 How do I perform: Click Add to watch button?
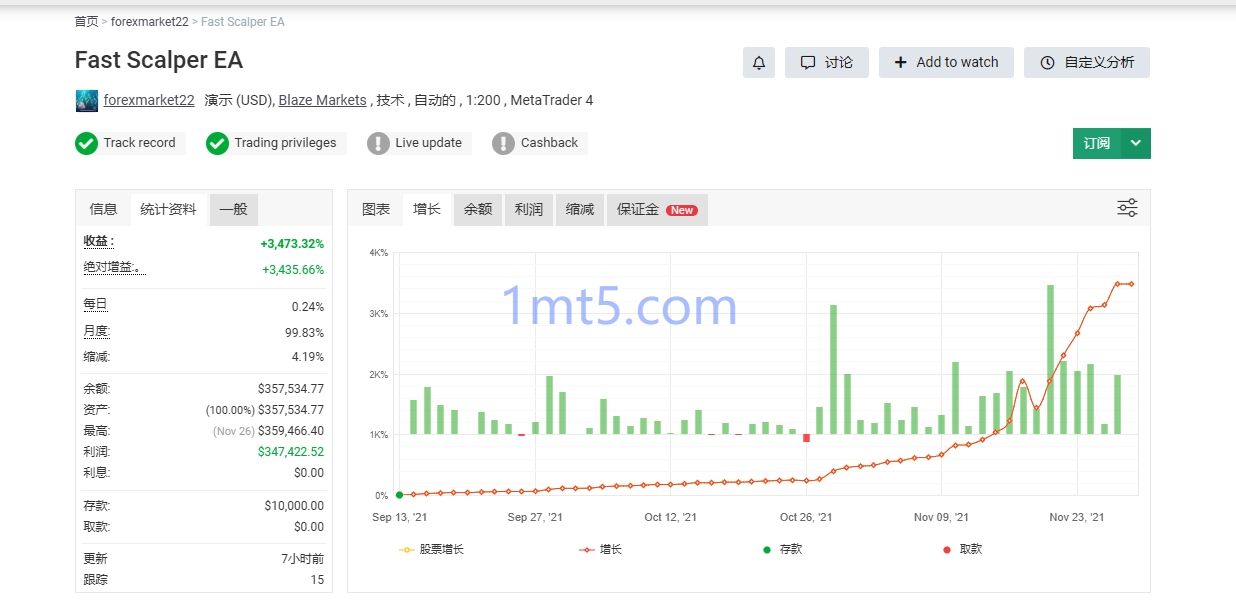(946, 62)
